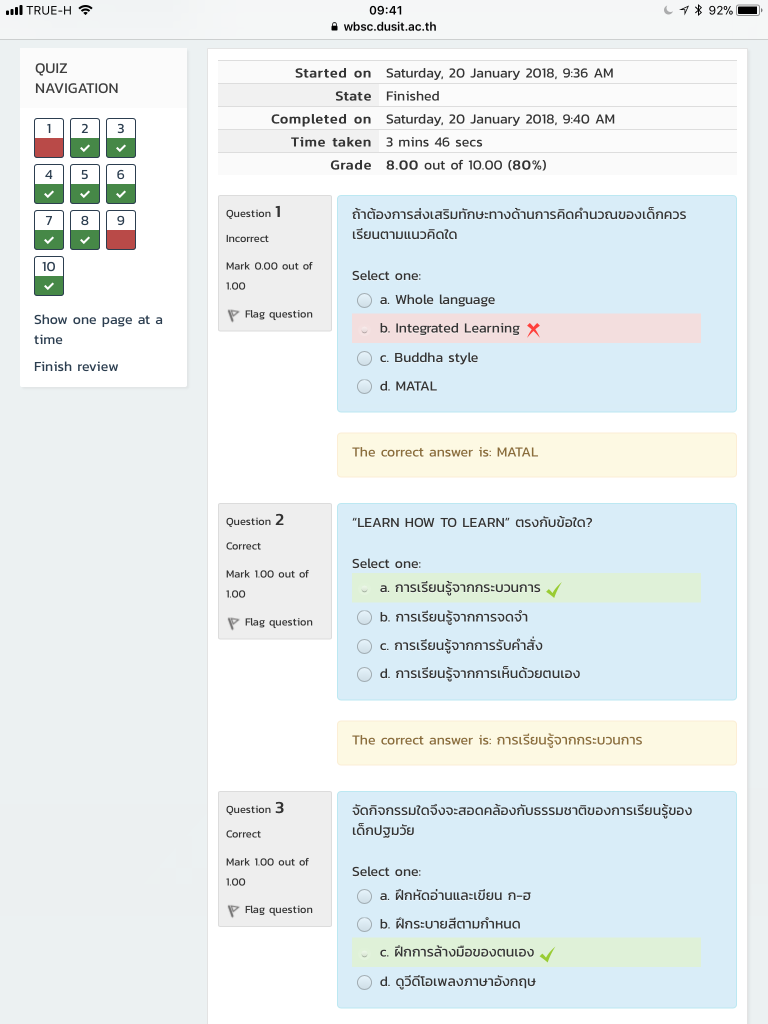768x1024 pixels.
Task: Select radio option 'd. MATAL'
Action: 365,386
